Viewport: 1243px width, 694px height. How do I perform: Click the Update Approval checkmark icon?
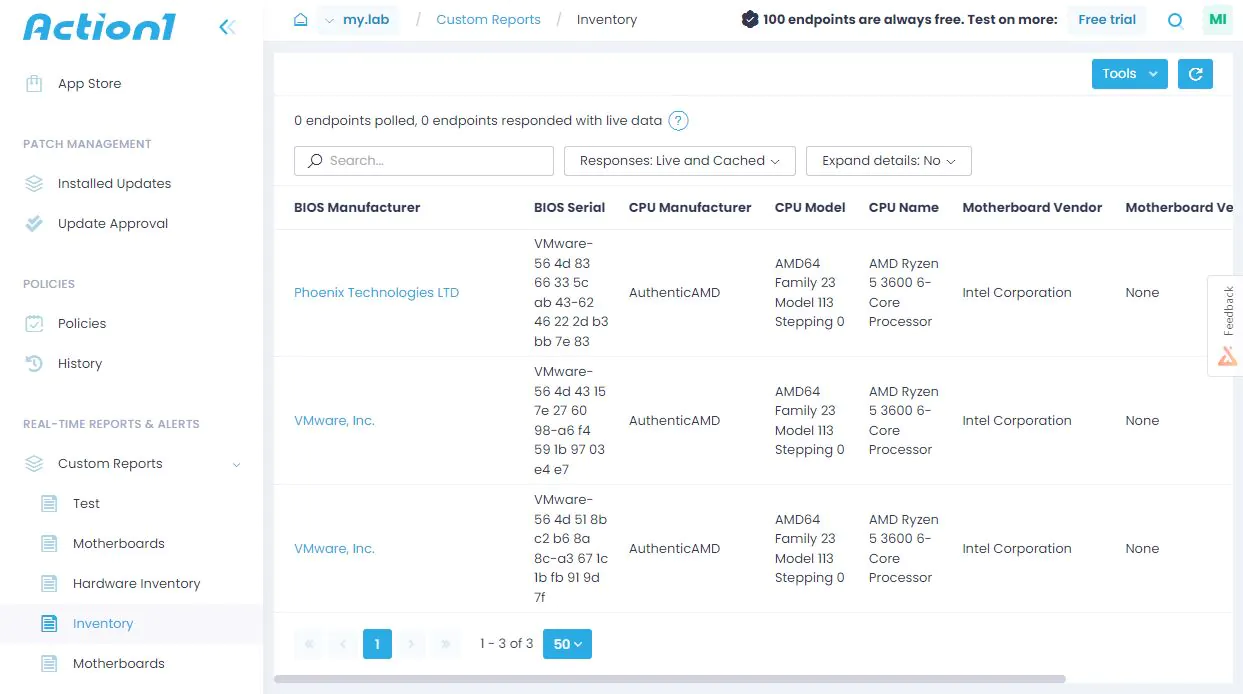(x=34, y=223)
